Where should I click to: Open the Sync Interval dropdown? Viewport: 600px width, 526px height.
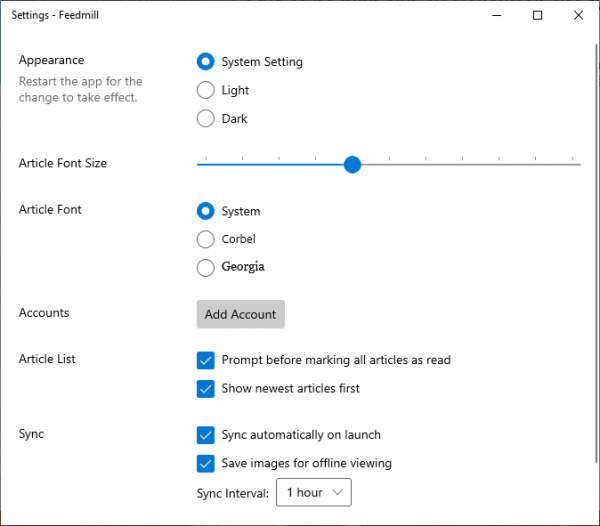pyautogui.click(x=314, y=492)
